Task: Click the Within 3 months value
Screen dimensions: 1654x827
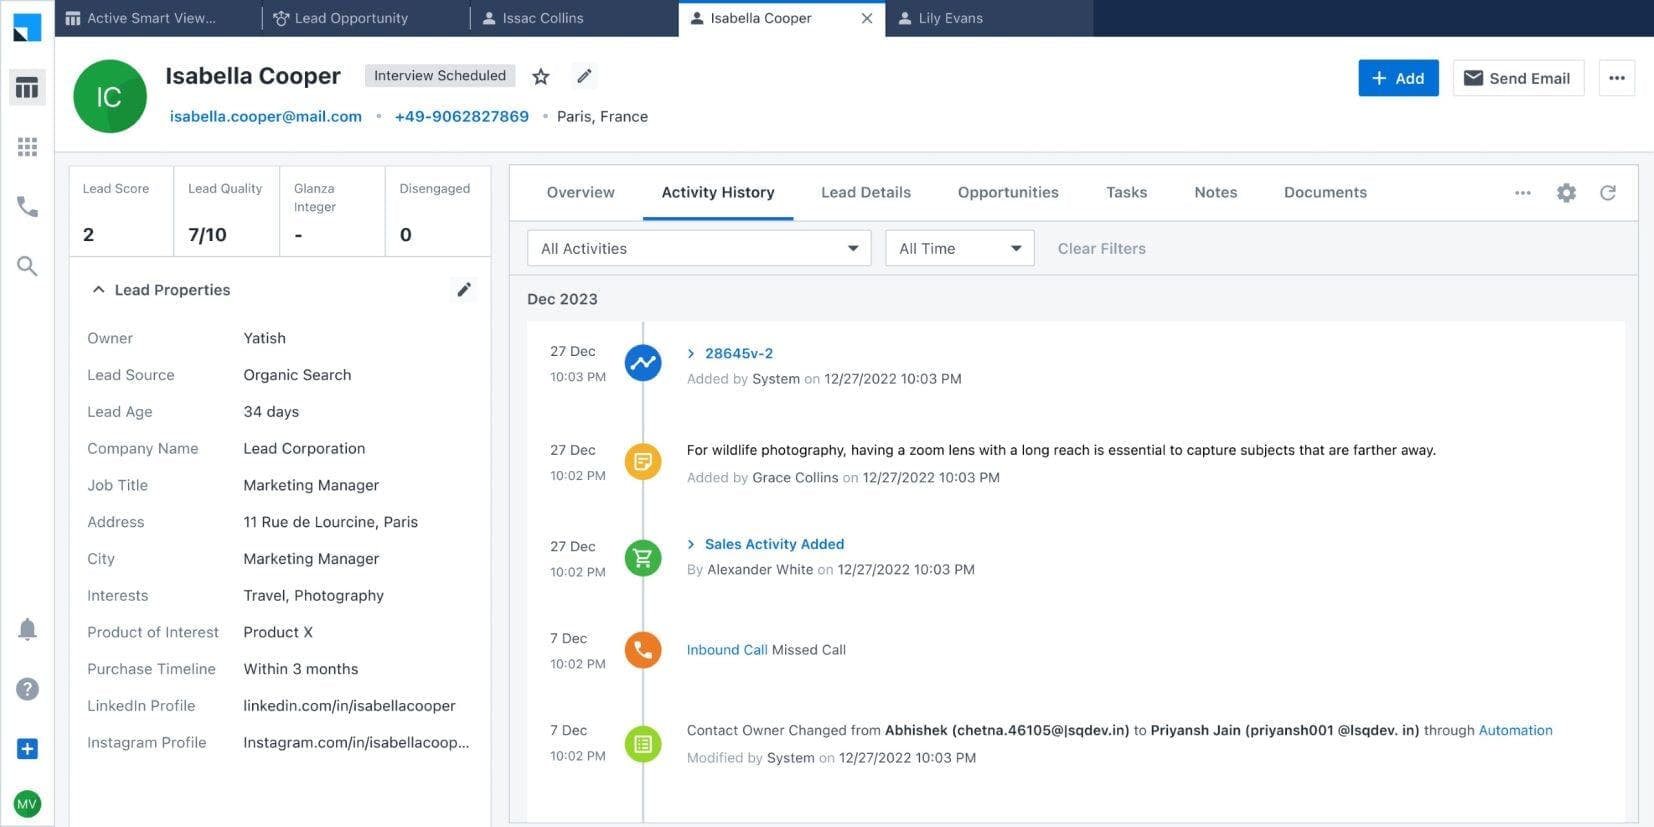Action: point(301,669)
